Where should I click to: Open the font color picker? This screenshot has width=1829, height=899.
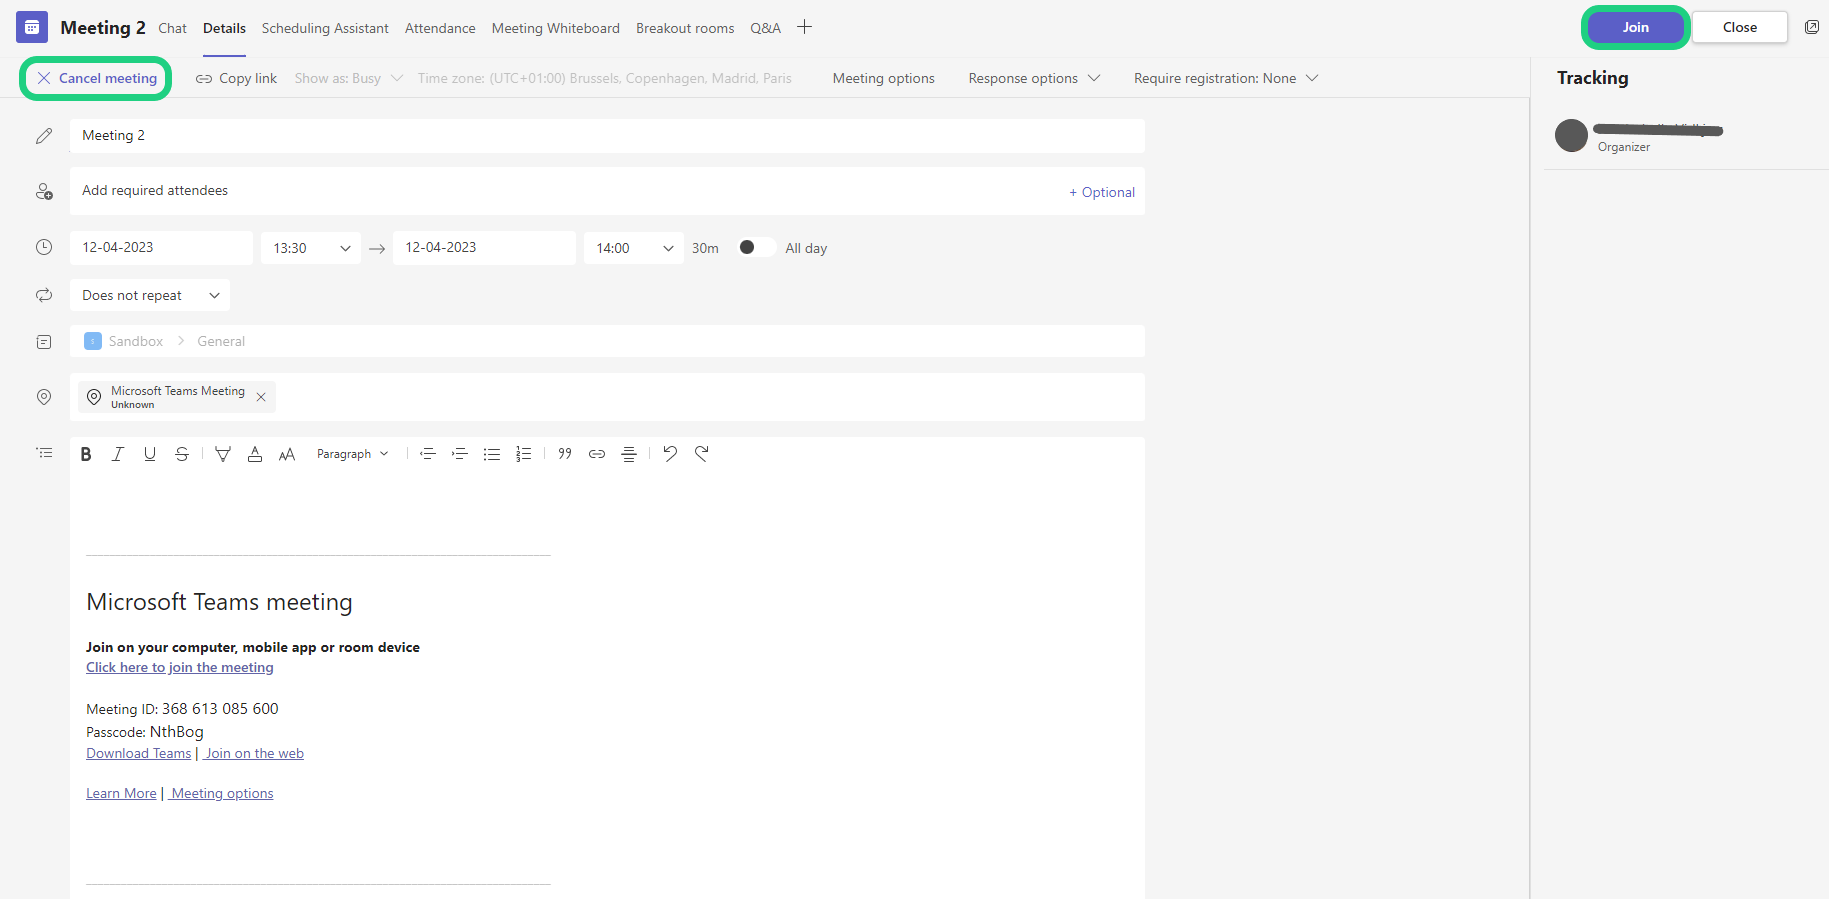[255, 454]
